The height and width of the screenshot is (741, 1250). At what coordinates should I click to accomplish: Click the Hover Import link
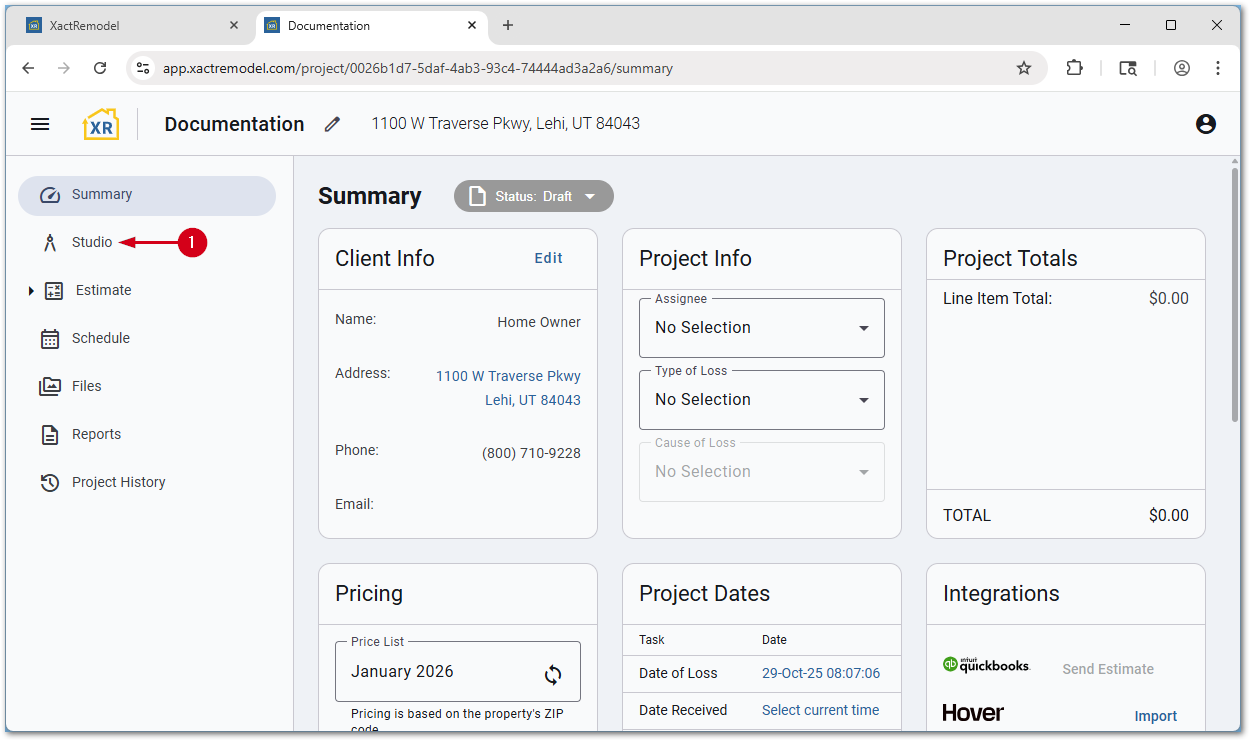point(1155,716)
